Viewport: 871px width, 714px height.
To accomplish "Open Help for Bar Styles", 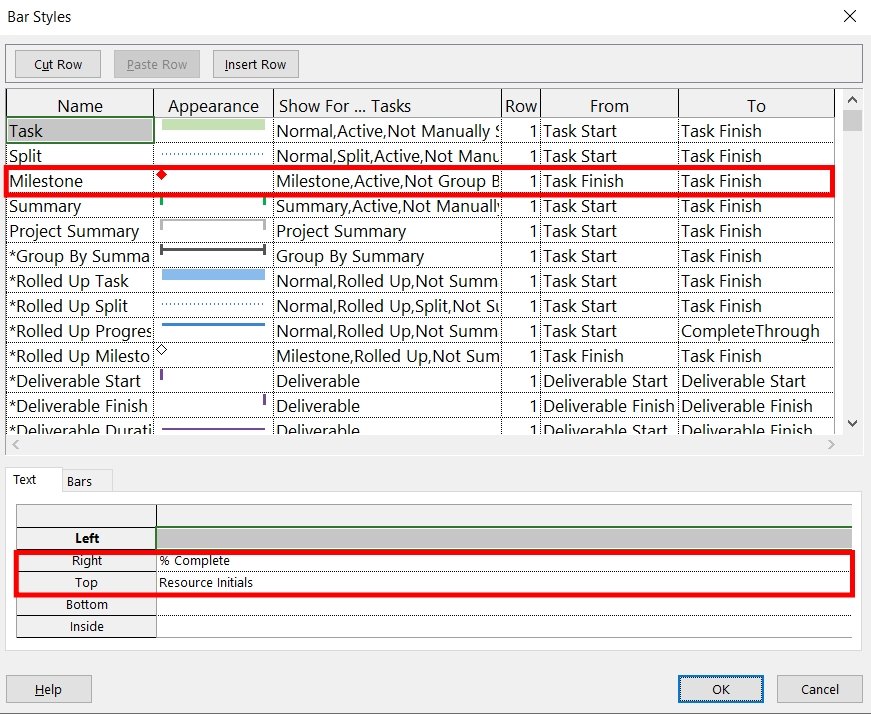I will coord(49,689).
